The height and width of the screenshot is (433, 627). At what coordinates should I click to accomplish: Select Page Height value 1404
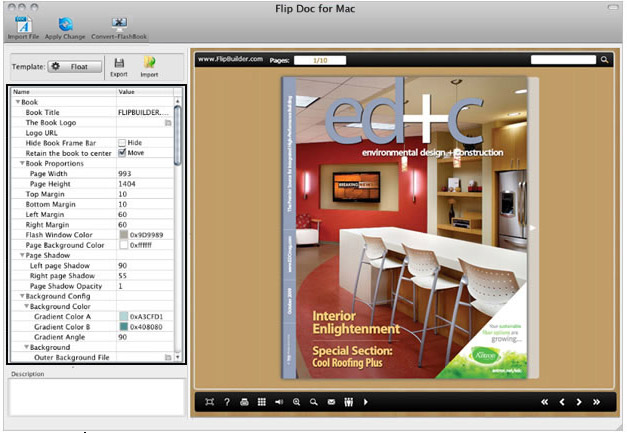[127, 184]
